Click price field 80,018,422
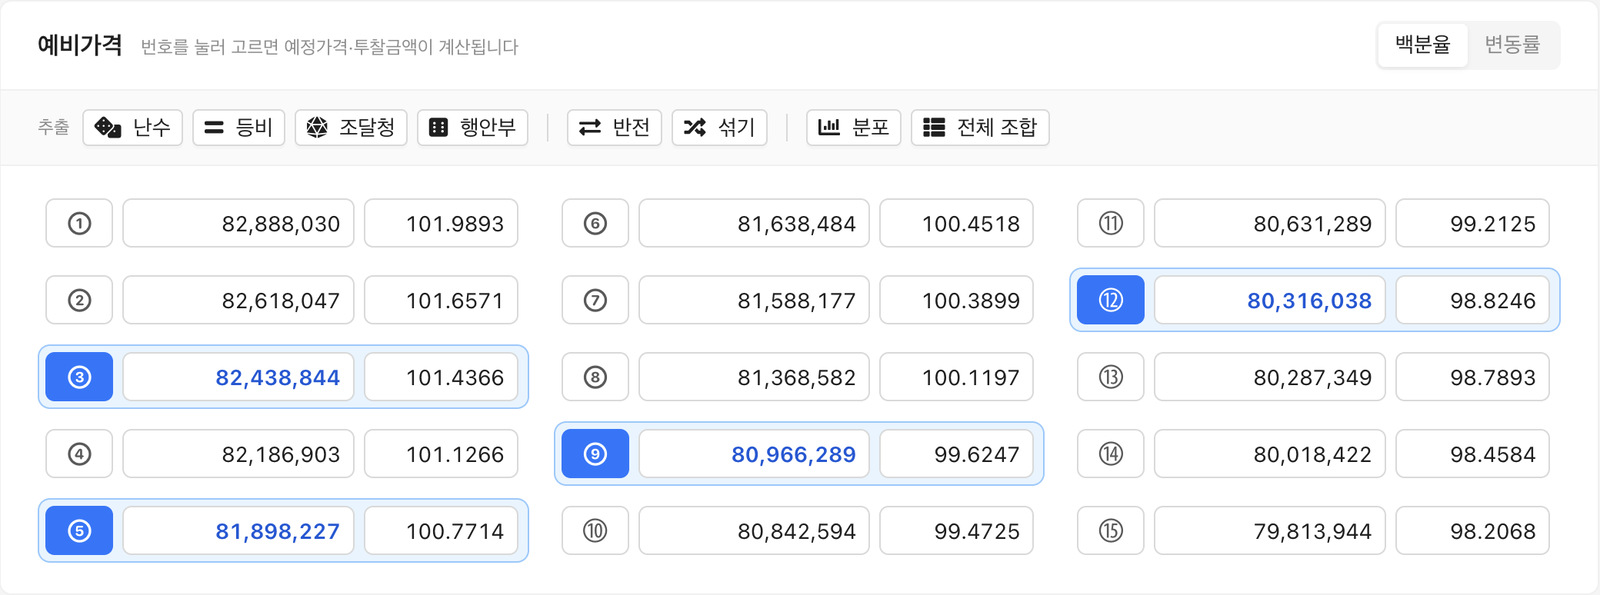 [1270, 454]
